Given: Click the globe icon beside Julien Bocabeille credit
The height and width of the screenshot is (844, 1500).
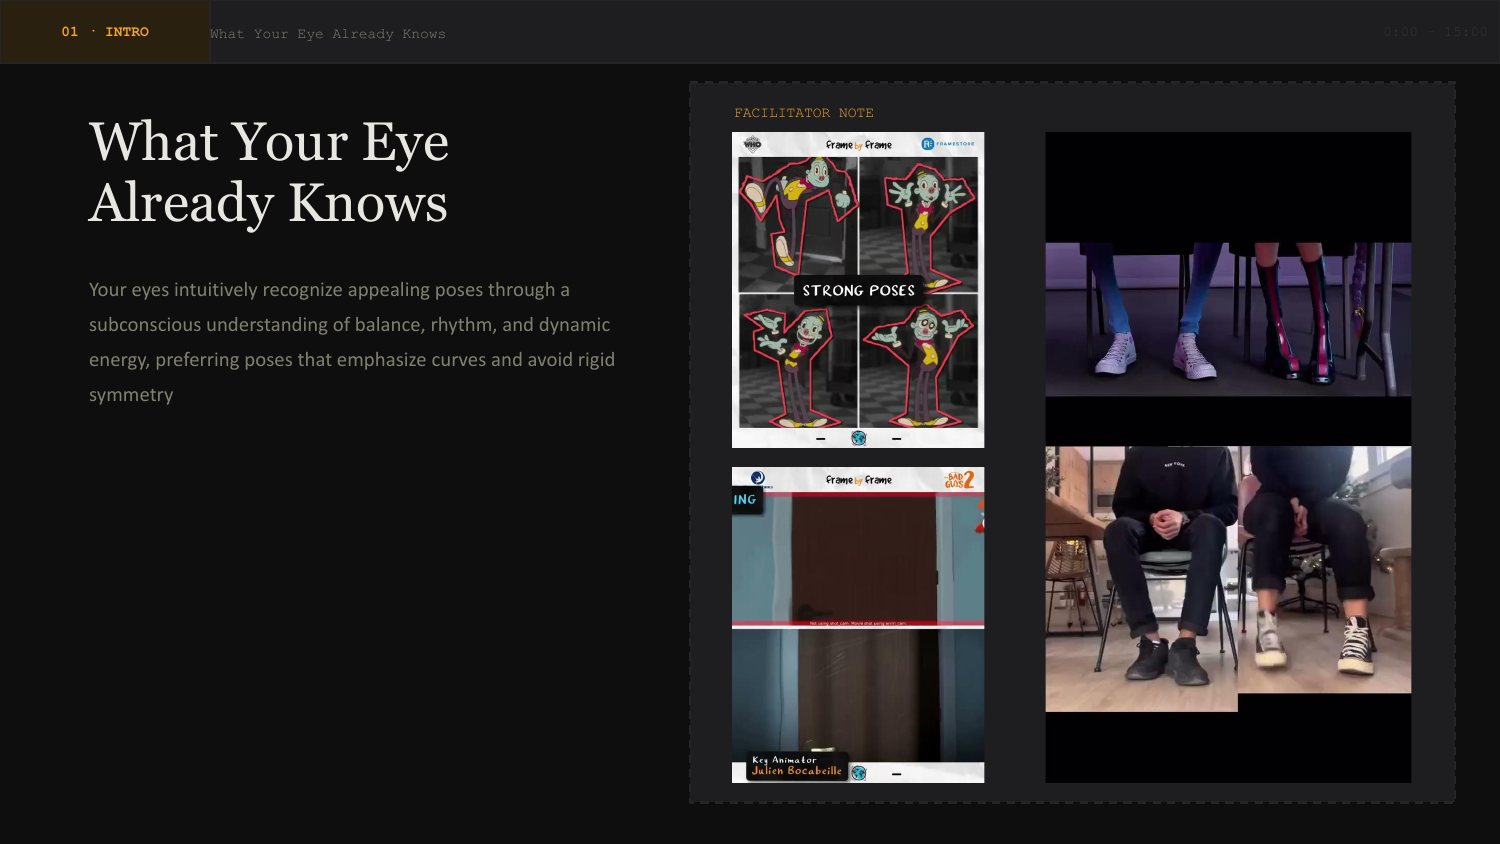Looking at the screenshot, I should [x=858, y=773].
